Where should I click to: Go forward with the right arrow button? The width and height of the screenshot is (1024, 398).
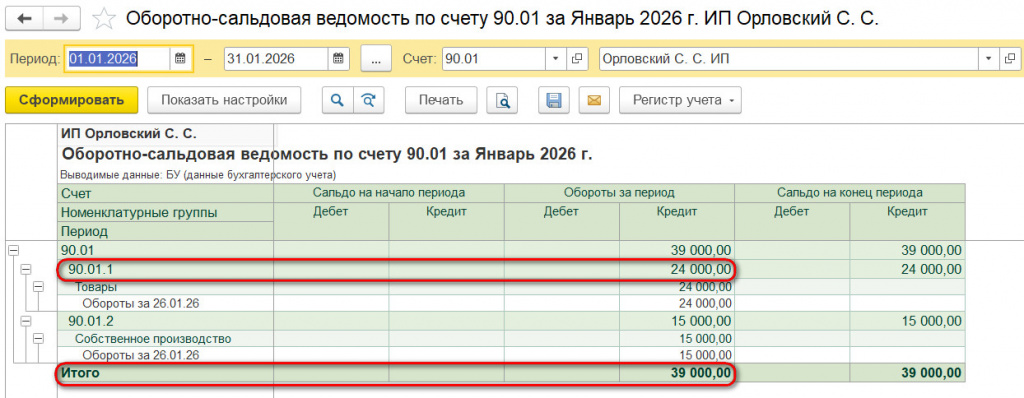tap(62, 19)
